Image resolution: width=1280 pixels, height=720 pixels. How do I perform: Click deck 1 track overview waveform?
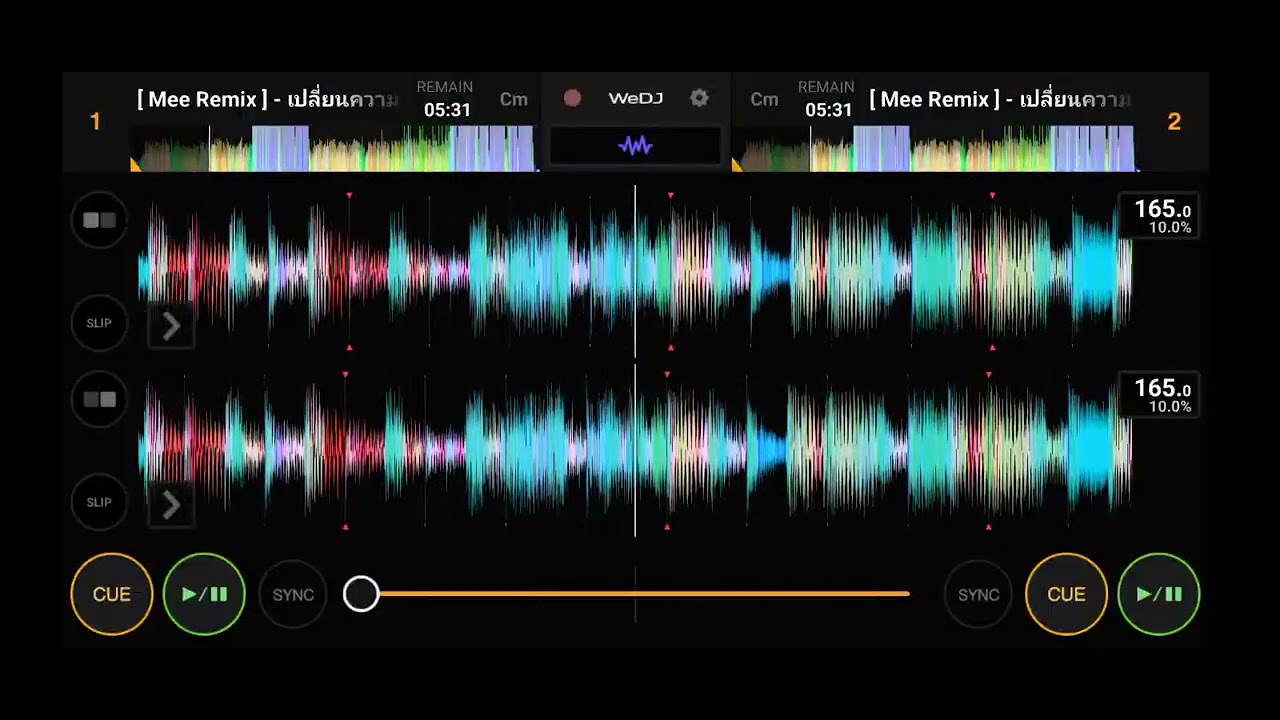[334, 149]
